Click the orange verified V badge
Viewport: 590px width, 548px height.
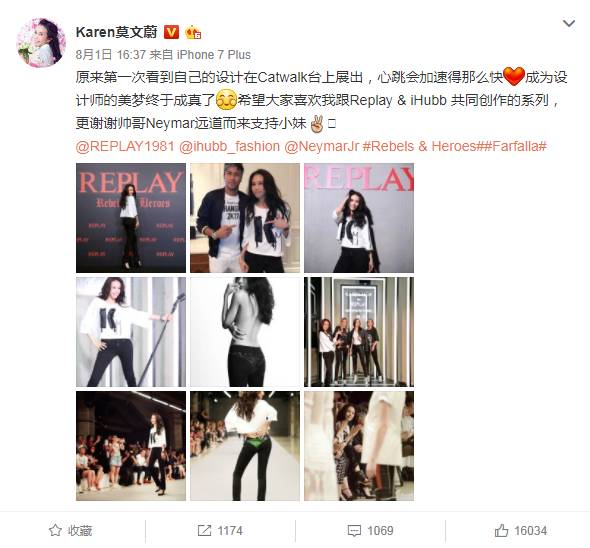point(171,32)
